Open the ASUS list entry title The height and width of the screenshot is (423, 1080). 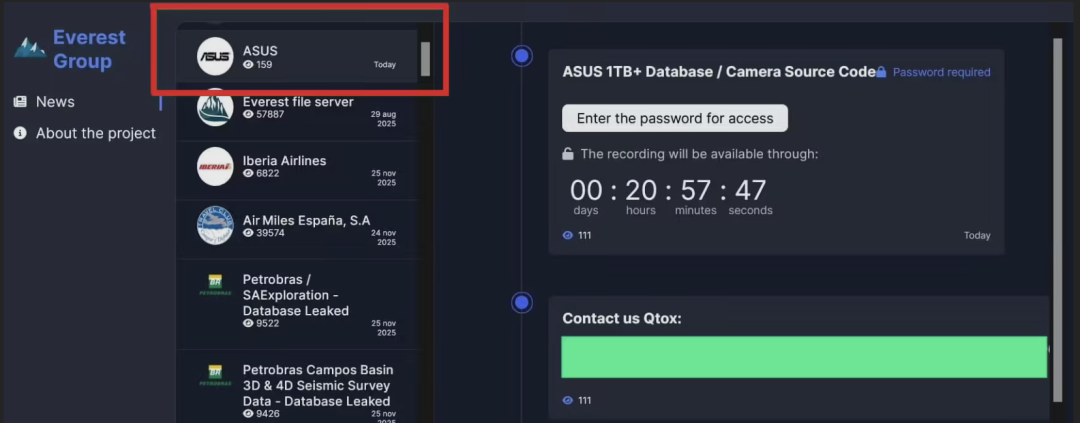(260, 51)
